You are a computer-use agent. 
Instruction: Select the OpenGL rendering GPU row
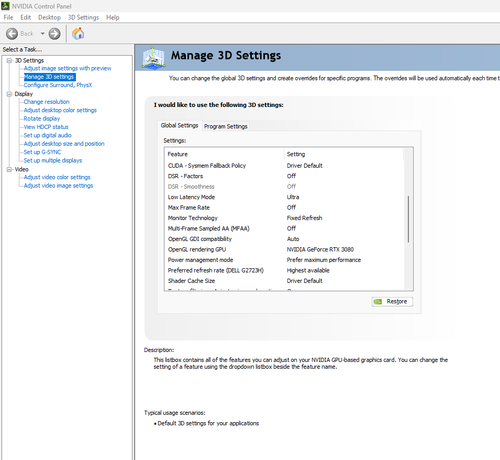pyautogui.click(x=284, y=249)
